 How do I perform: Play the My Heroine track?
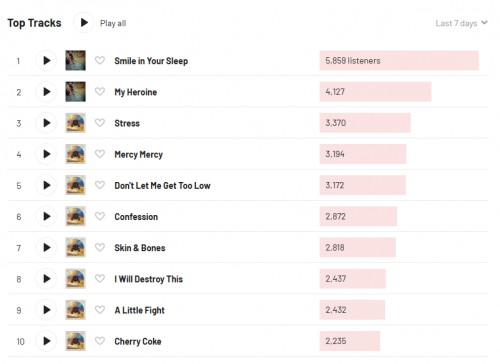point(46,92)
